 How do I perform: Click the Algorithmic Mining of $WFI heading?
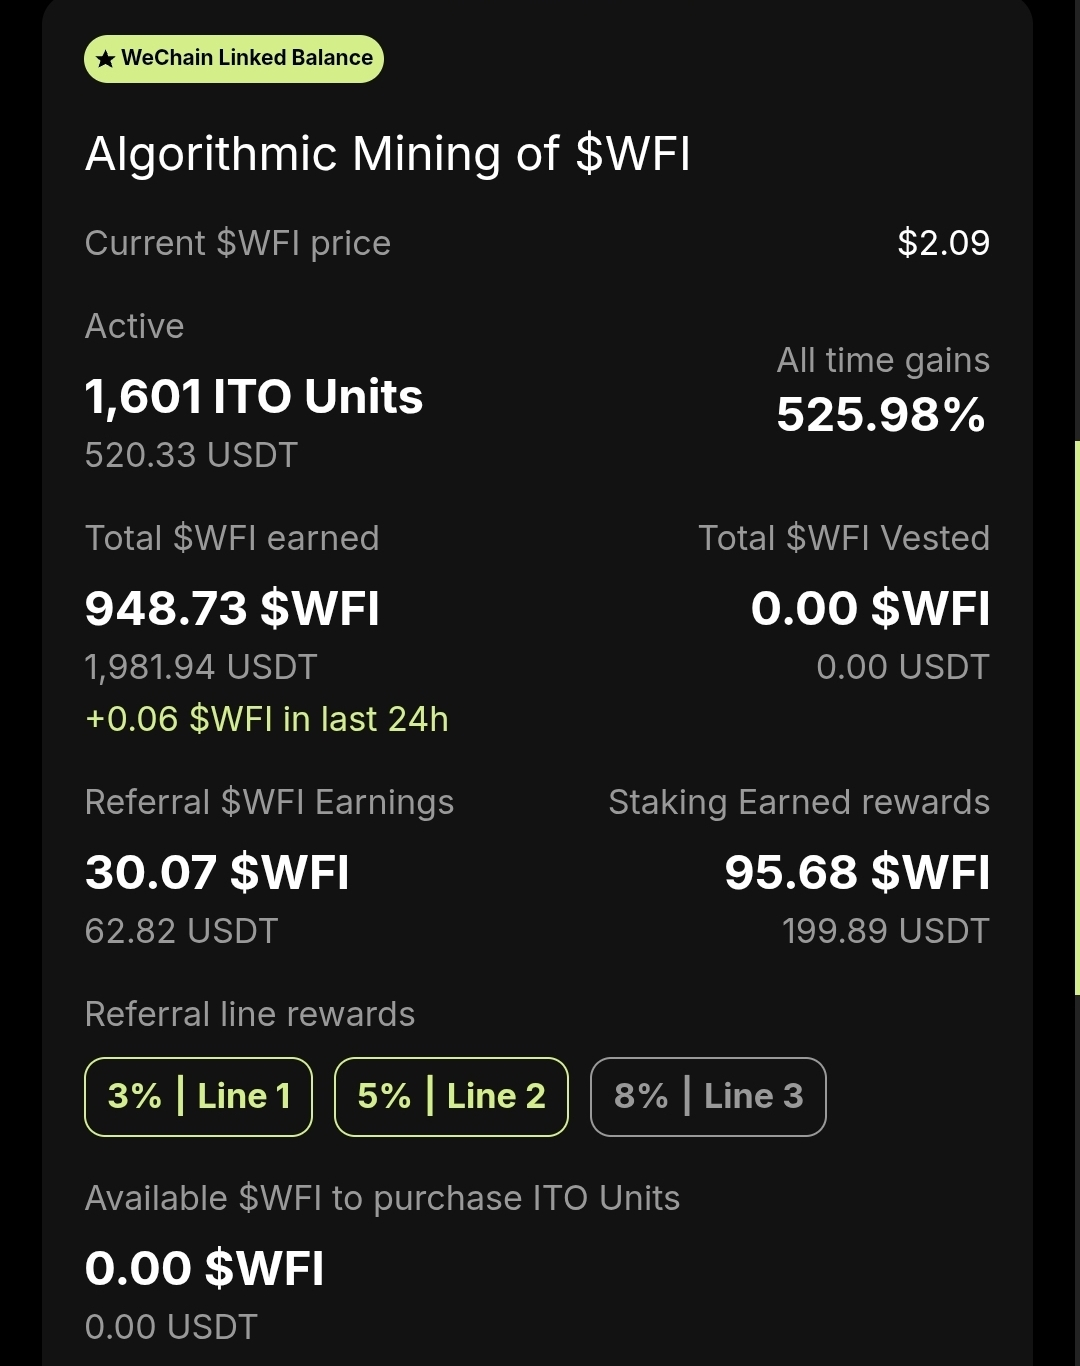(388, 154)
